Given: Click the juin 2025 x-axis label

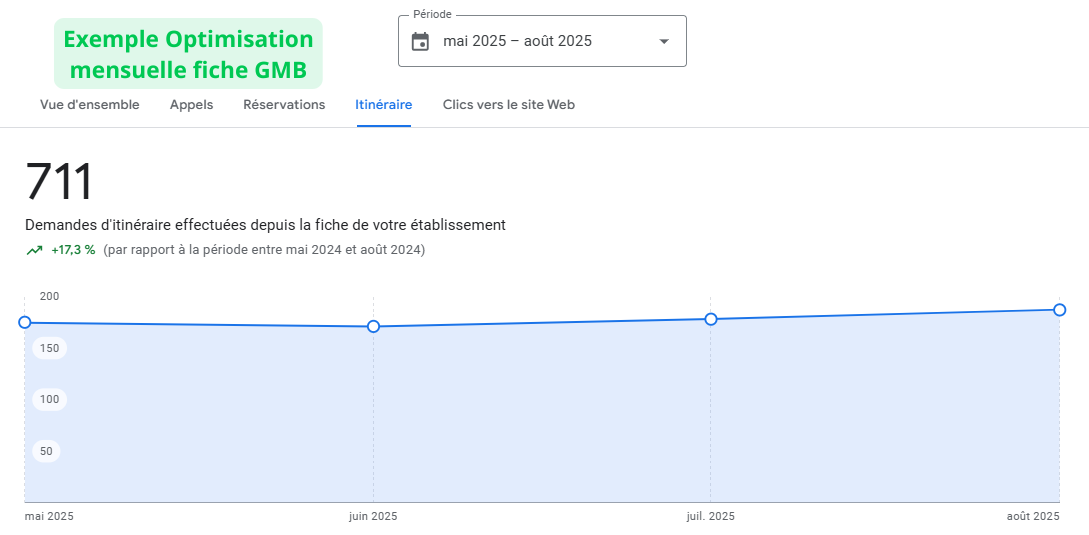Looking at the screenshot, I should click(x=373, y=517).
